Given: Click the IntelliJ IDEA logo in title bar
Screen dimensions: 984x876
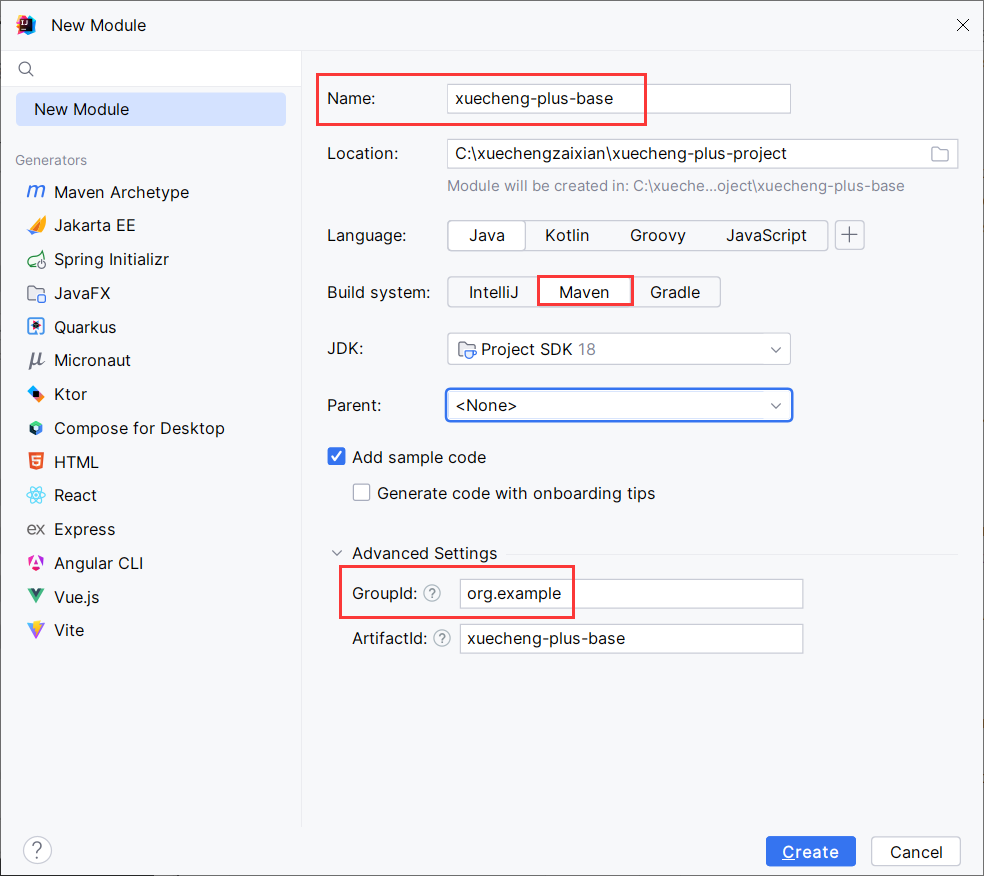Looking at the screenshot, I should click(x=26, y=25).
